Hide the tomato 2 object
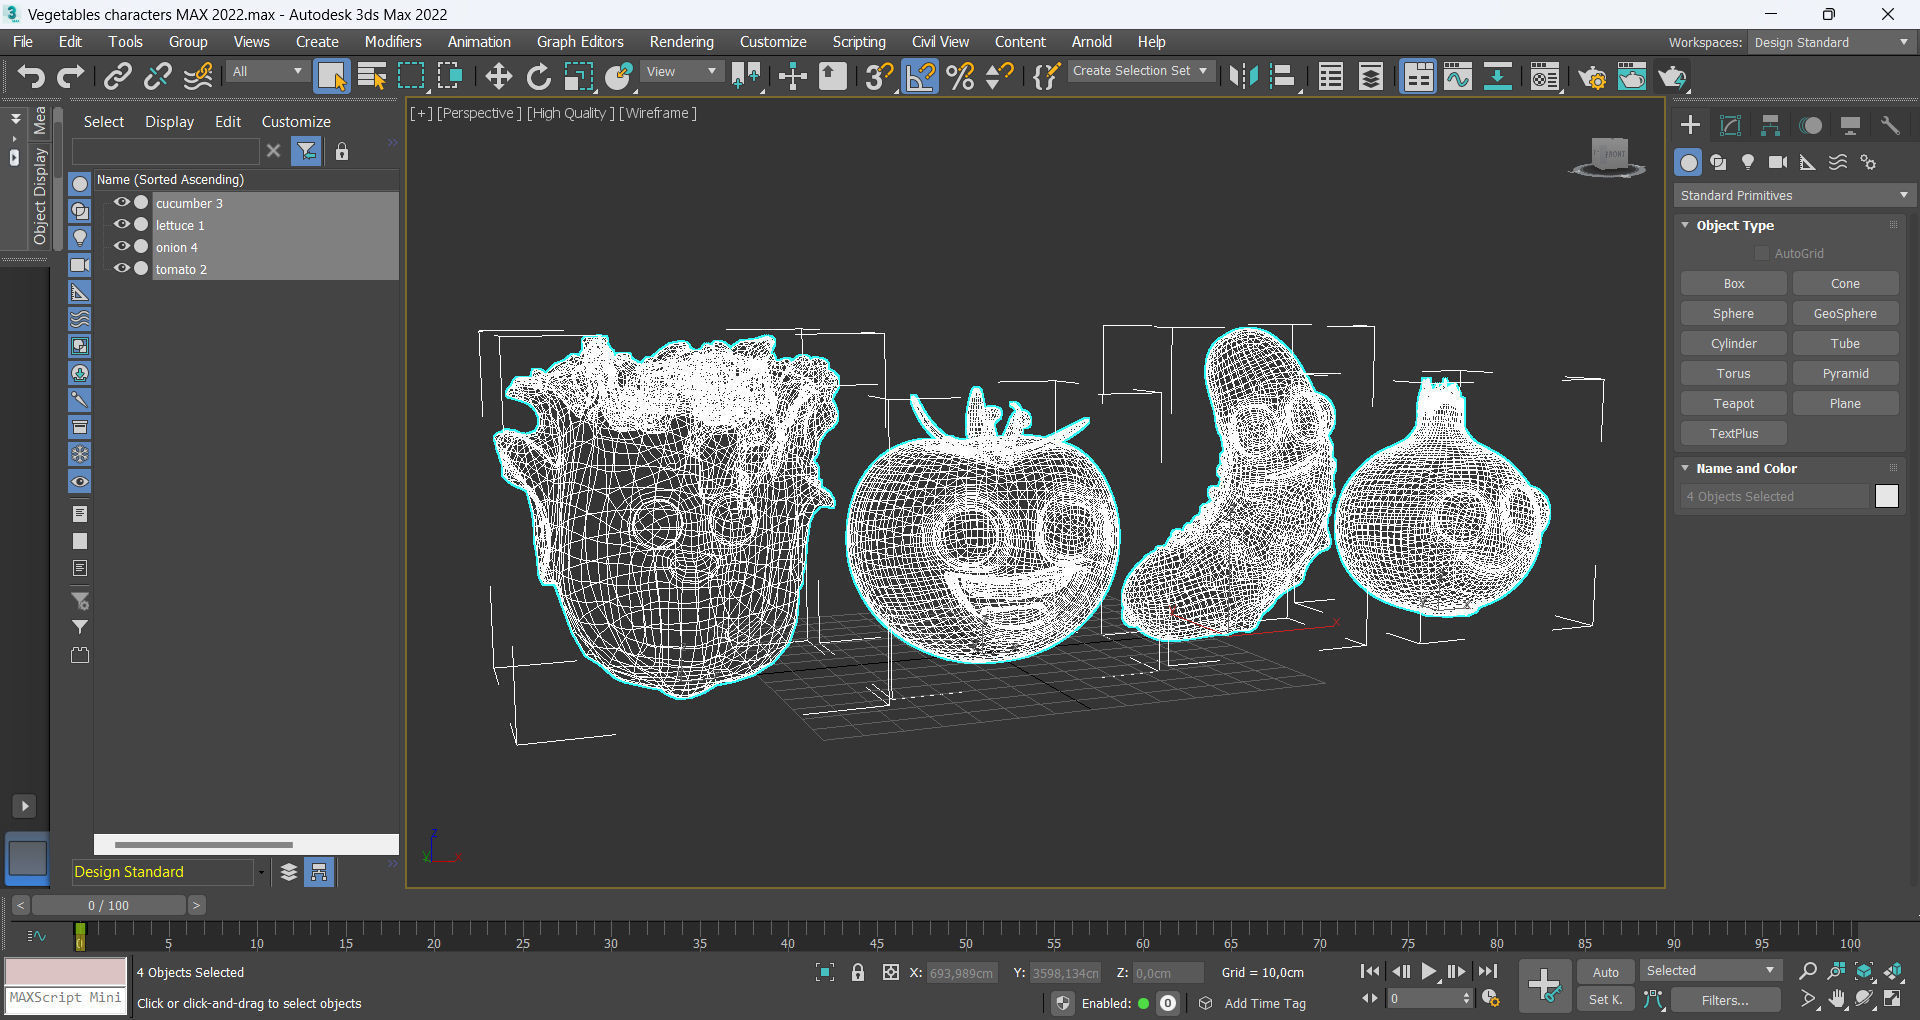Viewport: 1920px width, 1020px height. 122,268
